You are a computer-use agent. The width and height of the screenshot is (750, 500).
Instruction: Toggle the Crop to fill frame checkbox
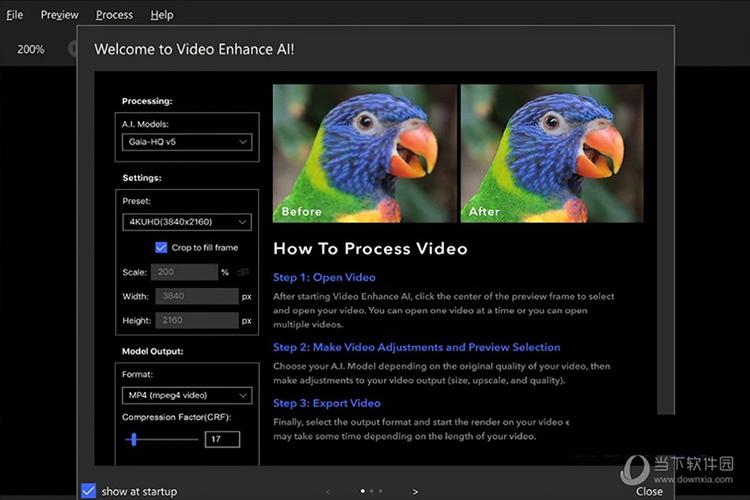[x=162, y=247]
